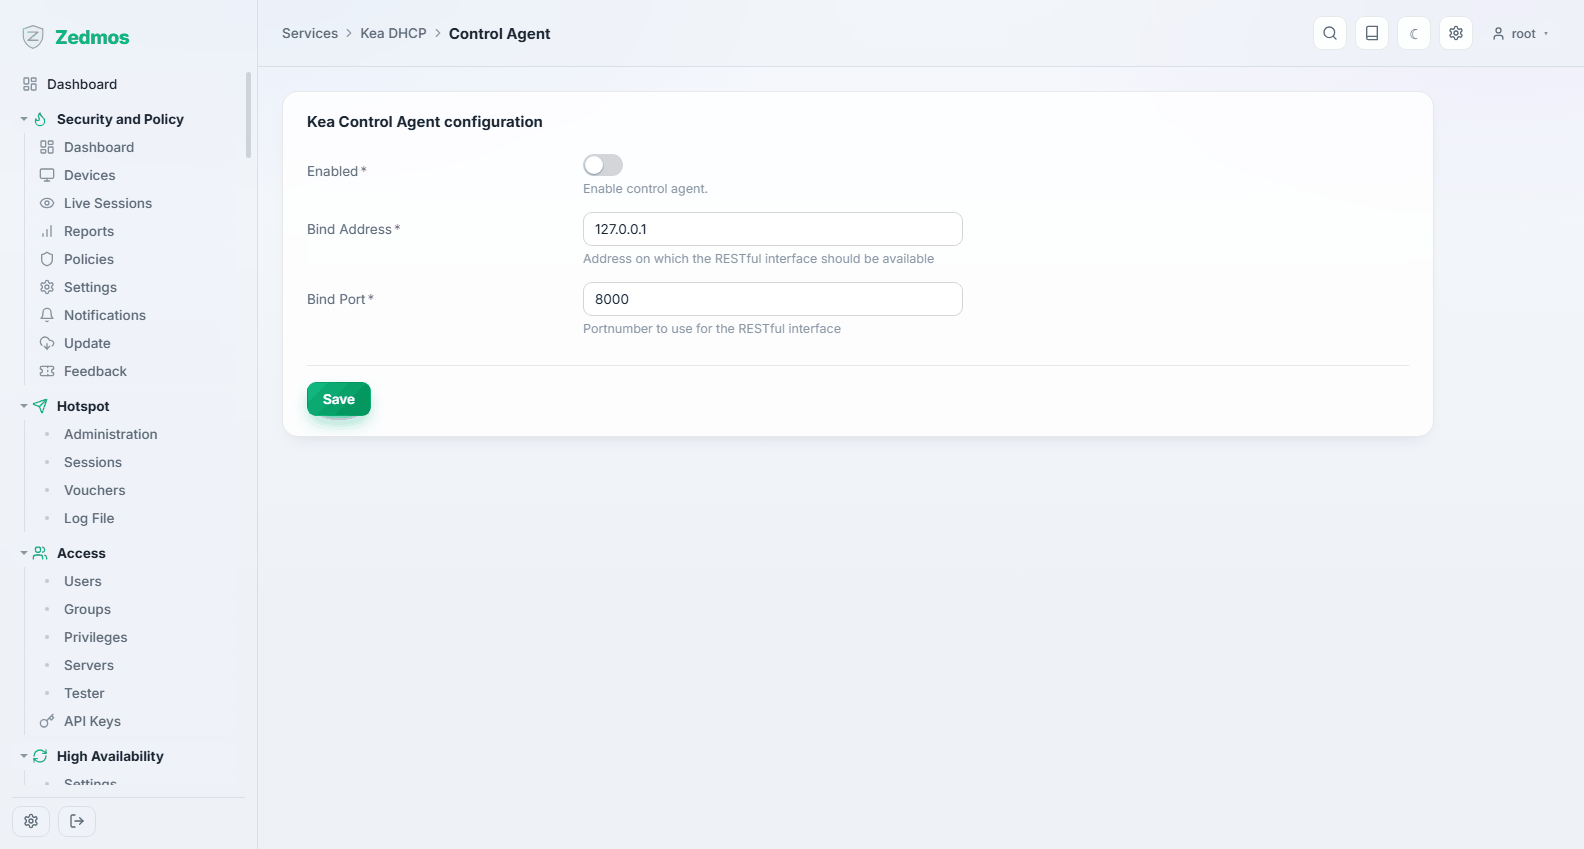Save the Kea Control Agent configuration

(x=339, y=399)
